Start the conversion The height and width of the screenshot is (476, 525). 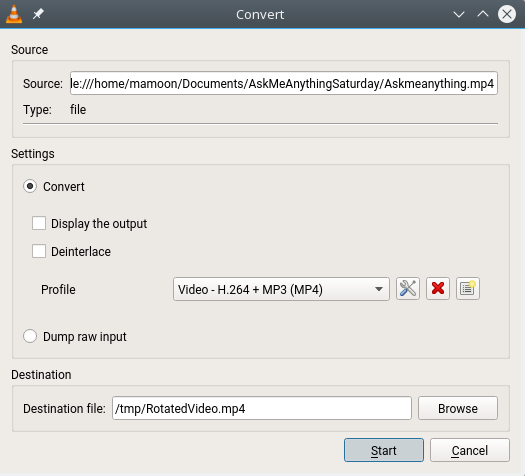tap(384, 450)
